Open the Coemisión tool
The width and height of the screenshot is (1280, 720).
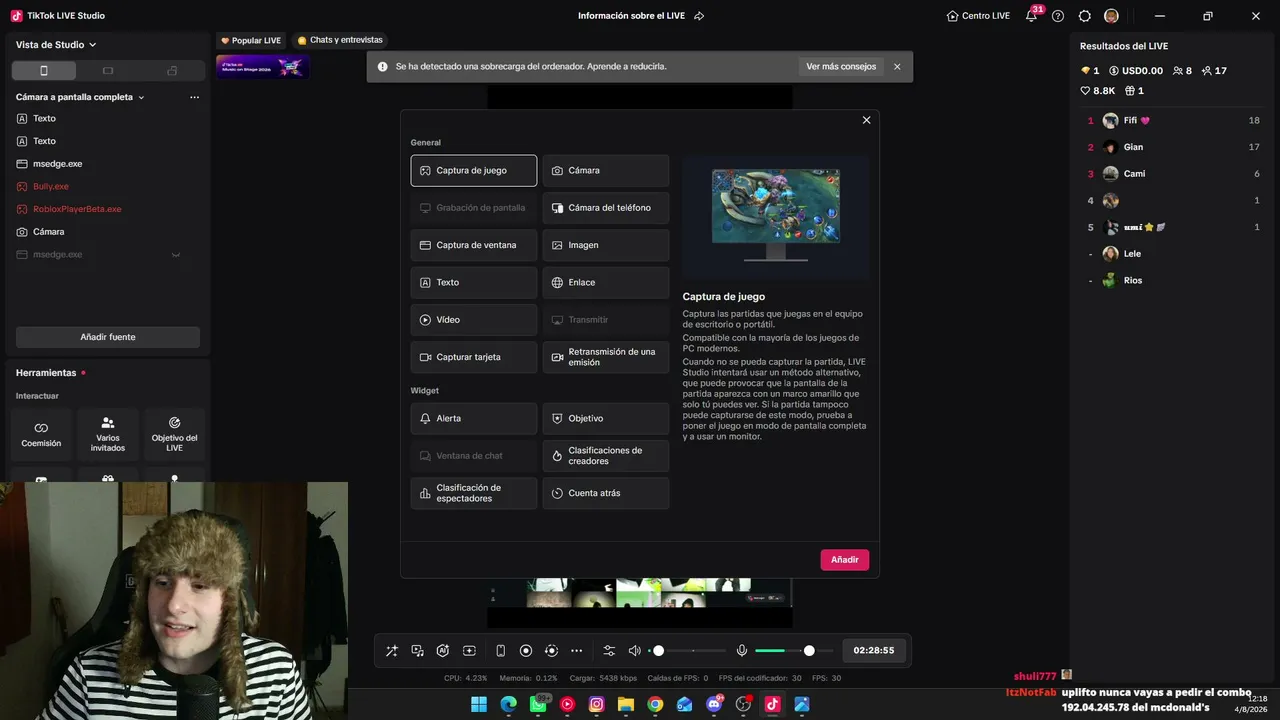[41, 434]
